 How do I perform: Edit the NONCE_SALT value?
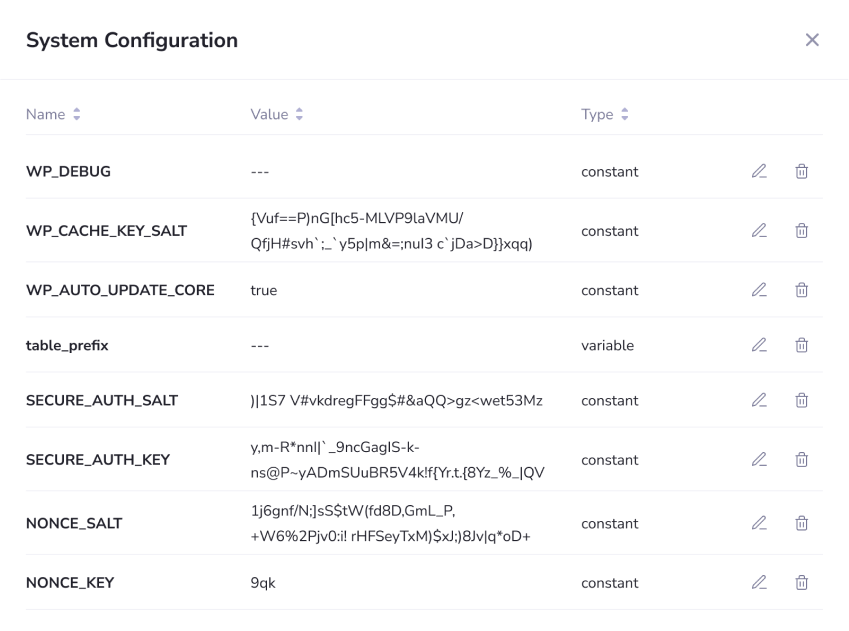click(x=759, y=523)
